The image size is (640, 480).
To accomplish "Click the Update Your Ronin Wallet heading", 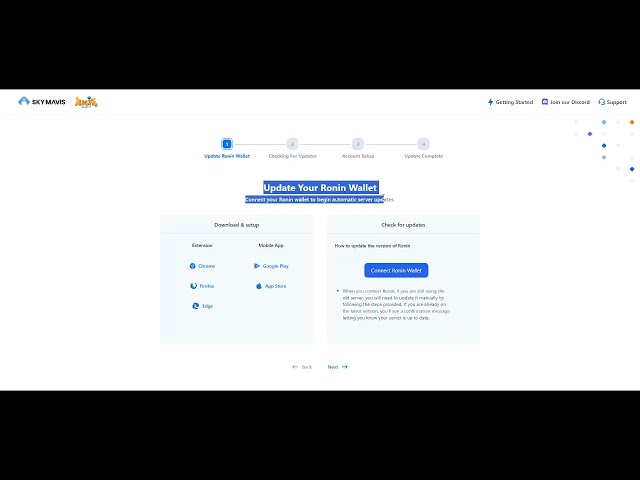I will point(320,188).
